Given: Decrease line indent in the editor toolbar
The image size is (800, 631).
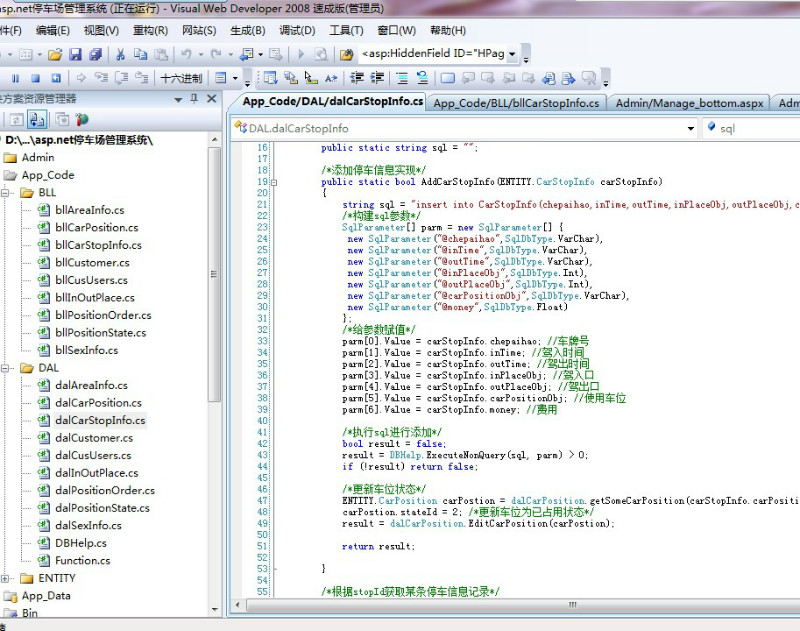Looking at the screenshot, I should (x=357, y=78).
